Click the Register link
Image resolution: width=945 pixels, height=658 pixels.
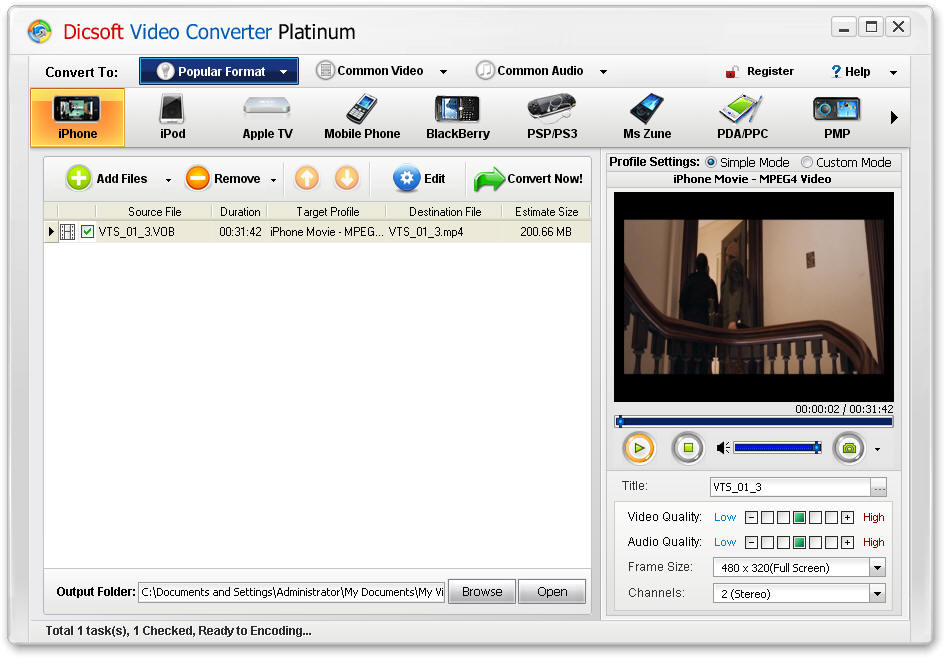[770, 71]
